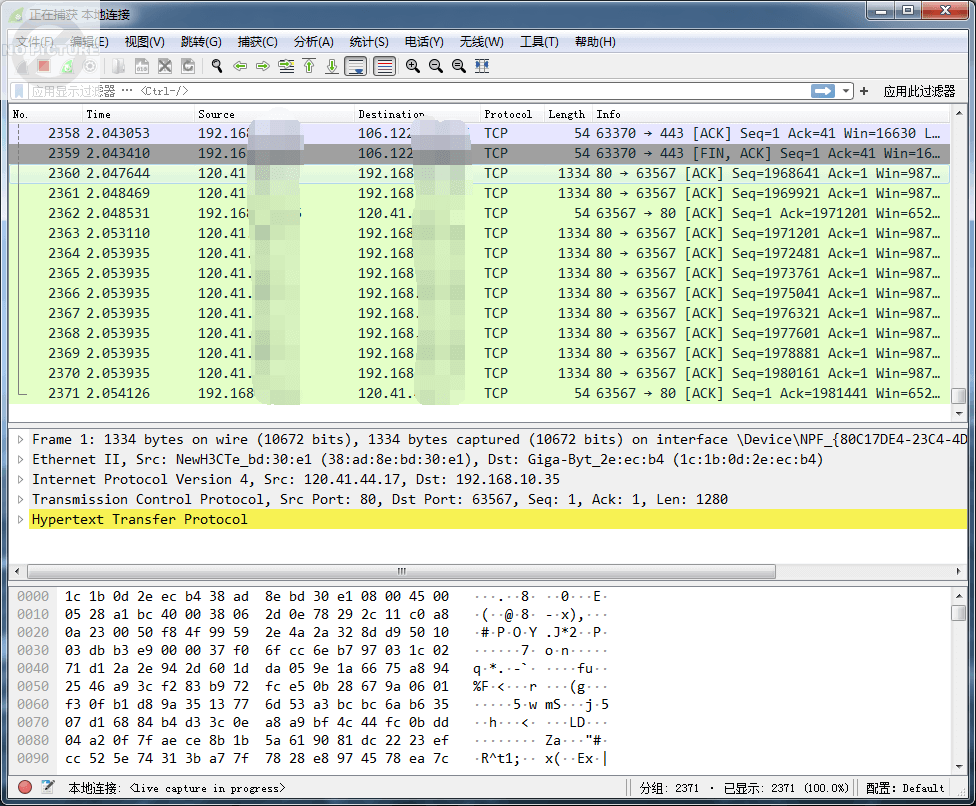Go back to the previous packet
The image size is (976, 806).
pyautogui.click(x=240, y=66)
